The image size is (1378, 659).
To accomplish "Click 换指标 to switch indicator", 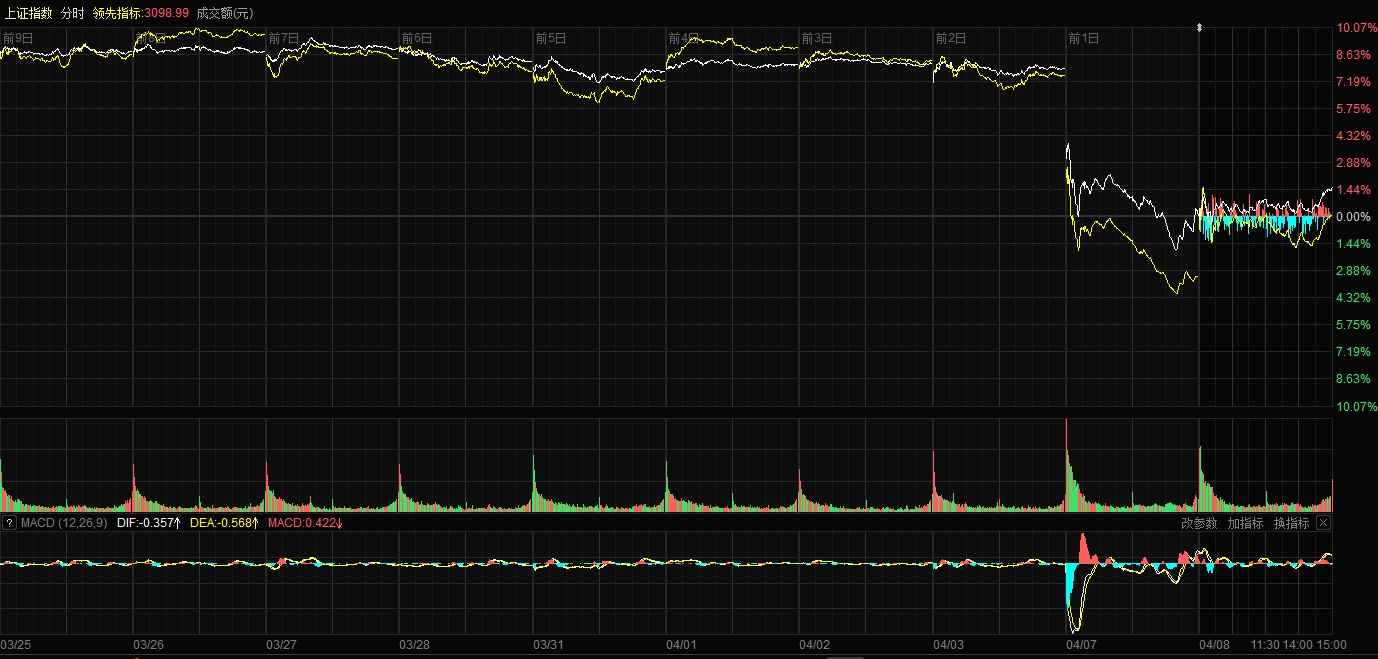I will (1291, 523).
